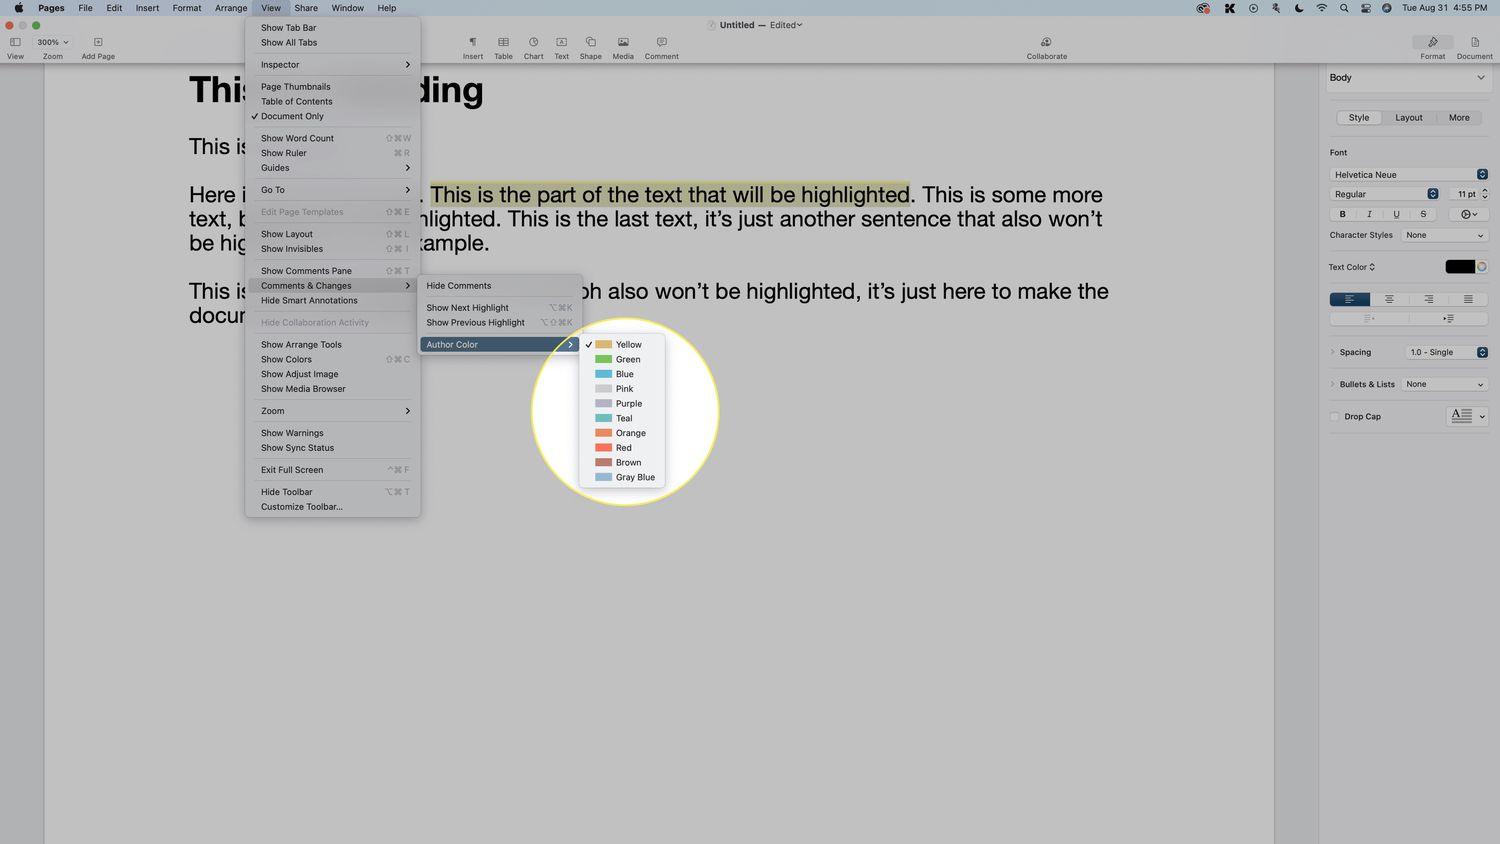Add a comment with Comment icon
Screen dimensions: 1500x844
pyautogui.click(x=661, y=43)
